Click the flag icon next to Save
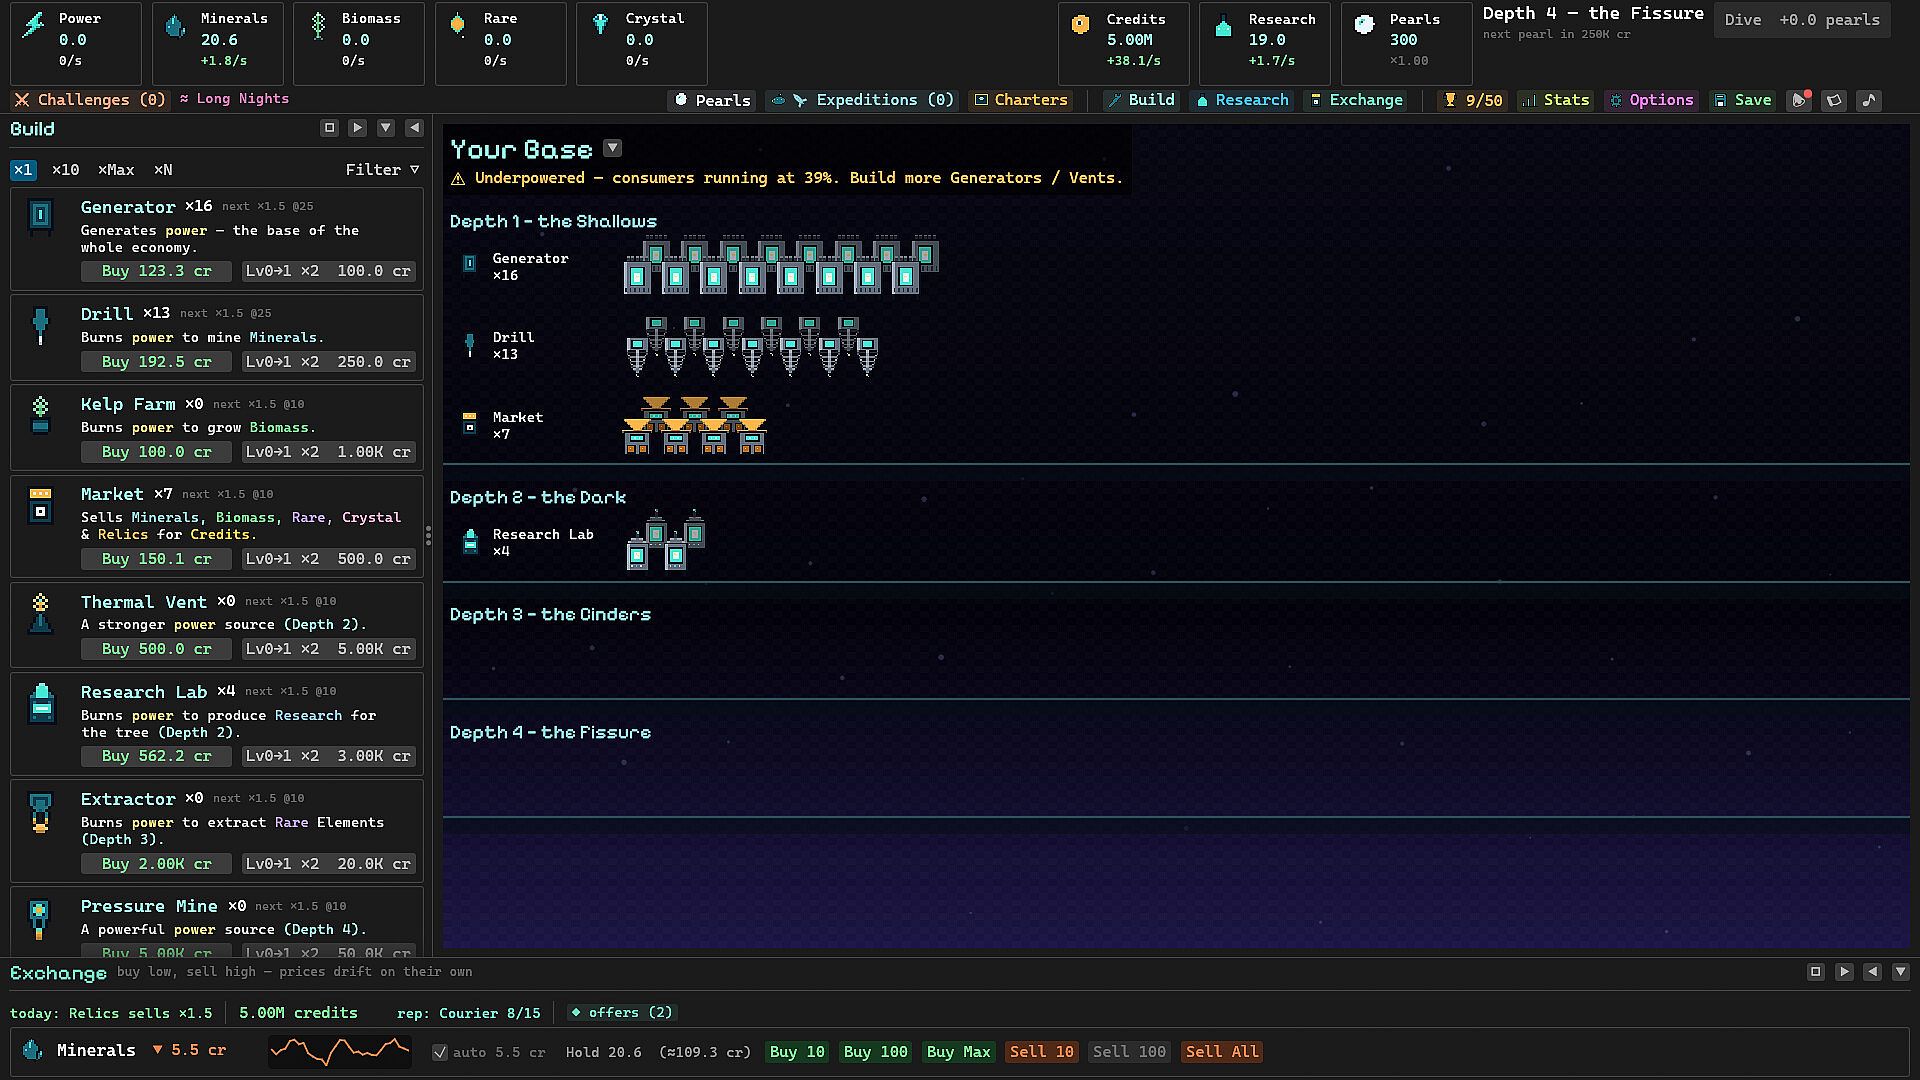1920x1080 pixels. tap(1834, 100)
